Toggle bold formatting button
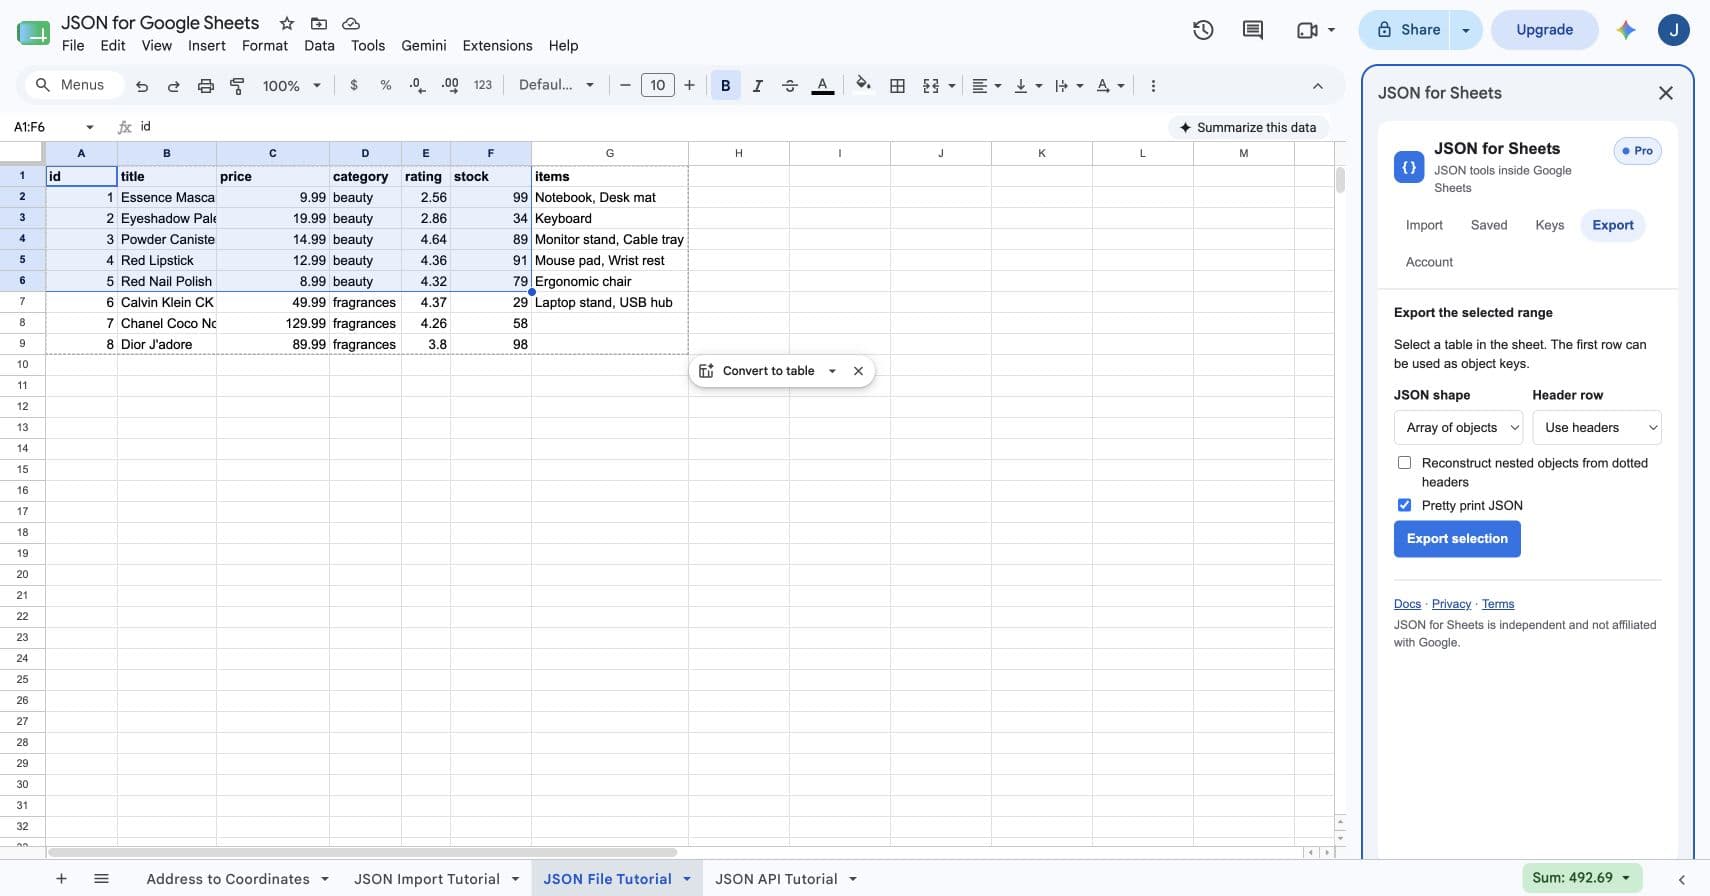This screenshot has height=896, width=1710. click(725, 86)
